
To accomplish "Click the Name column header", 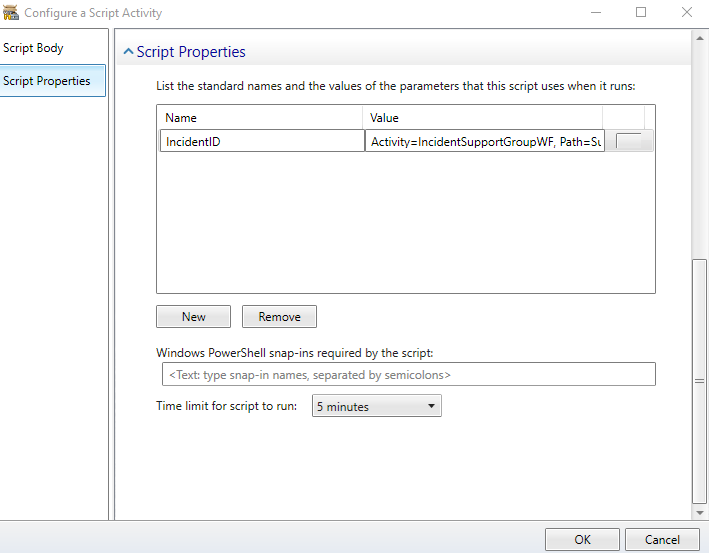I will tap(260, 118).
